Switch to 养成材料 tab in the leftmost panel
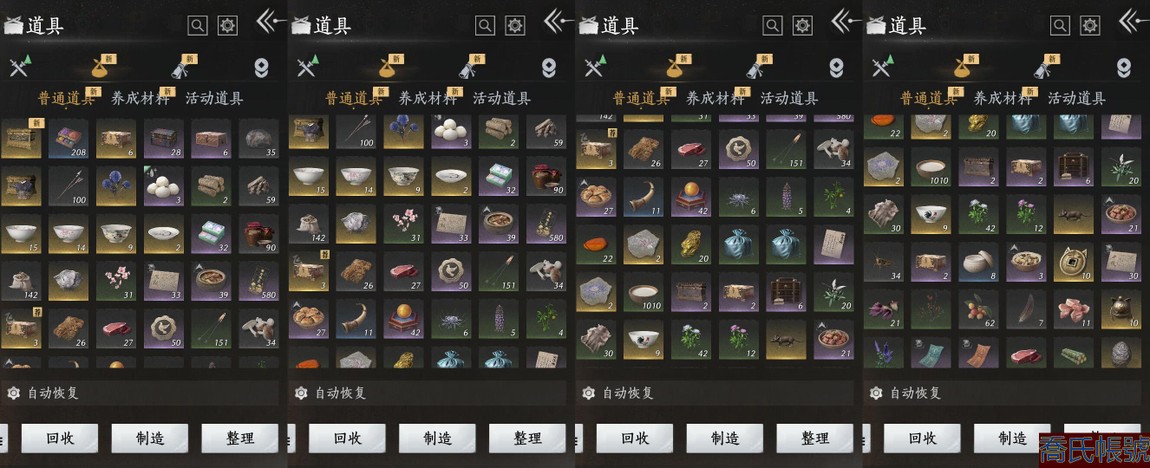 [x=140, y=99]
